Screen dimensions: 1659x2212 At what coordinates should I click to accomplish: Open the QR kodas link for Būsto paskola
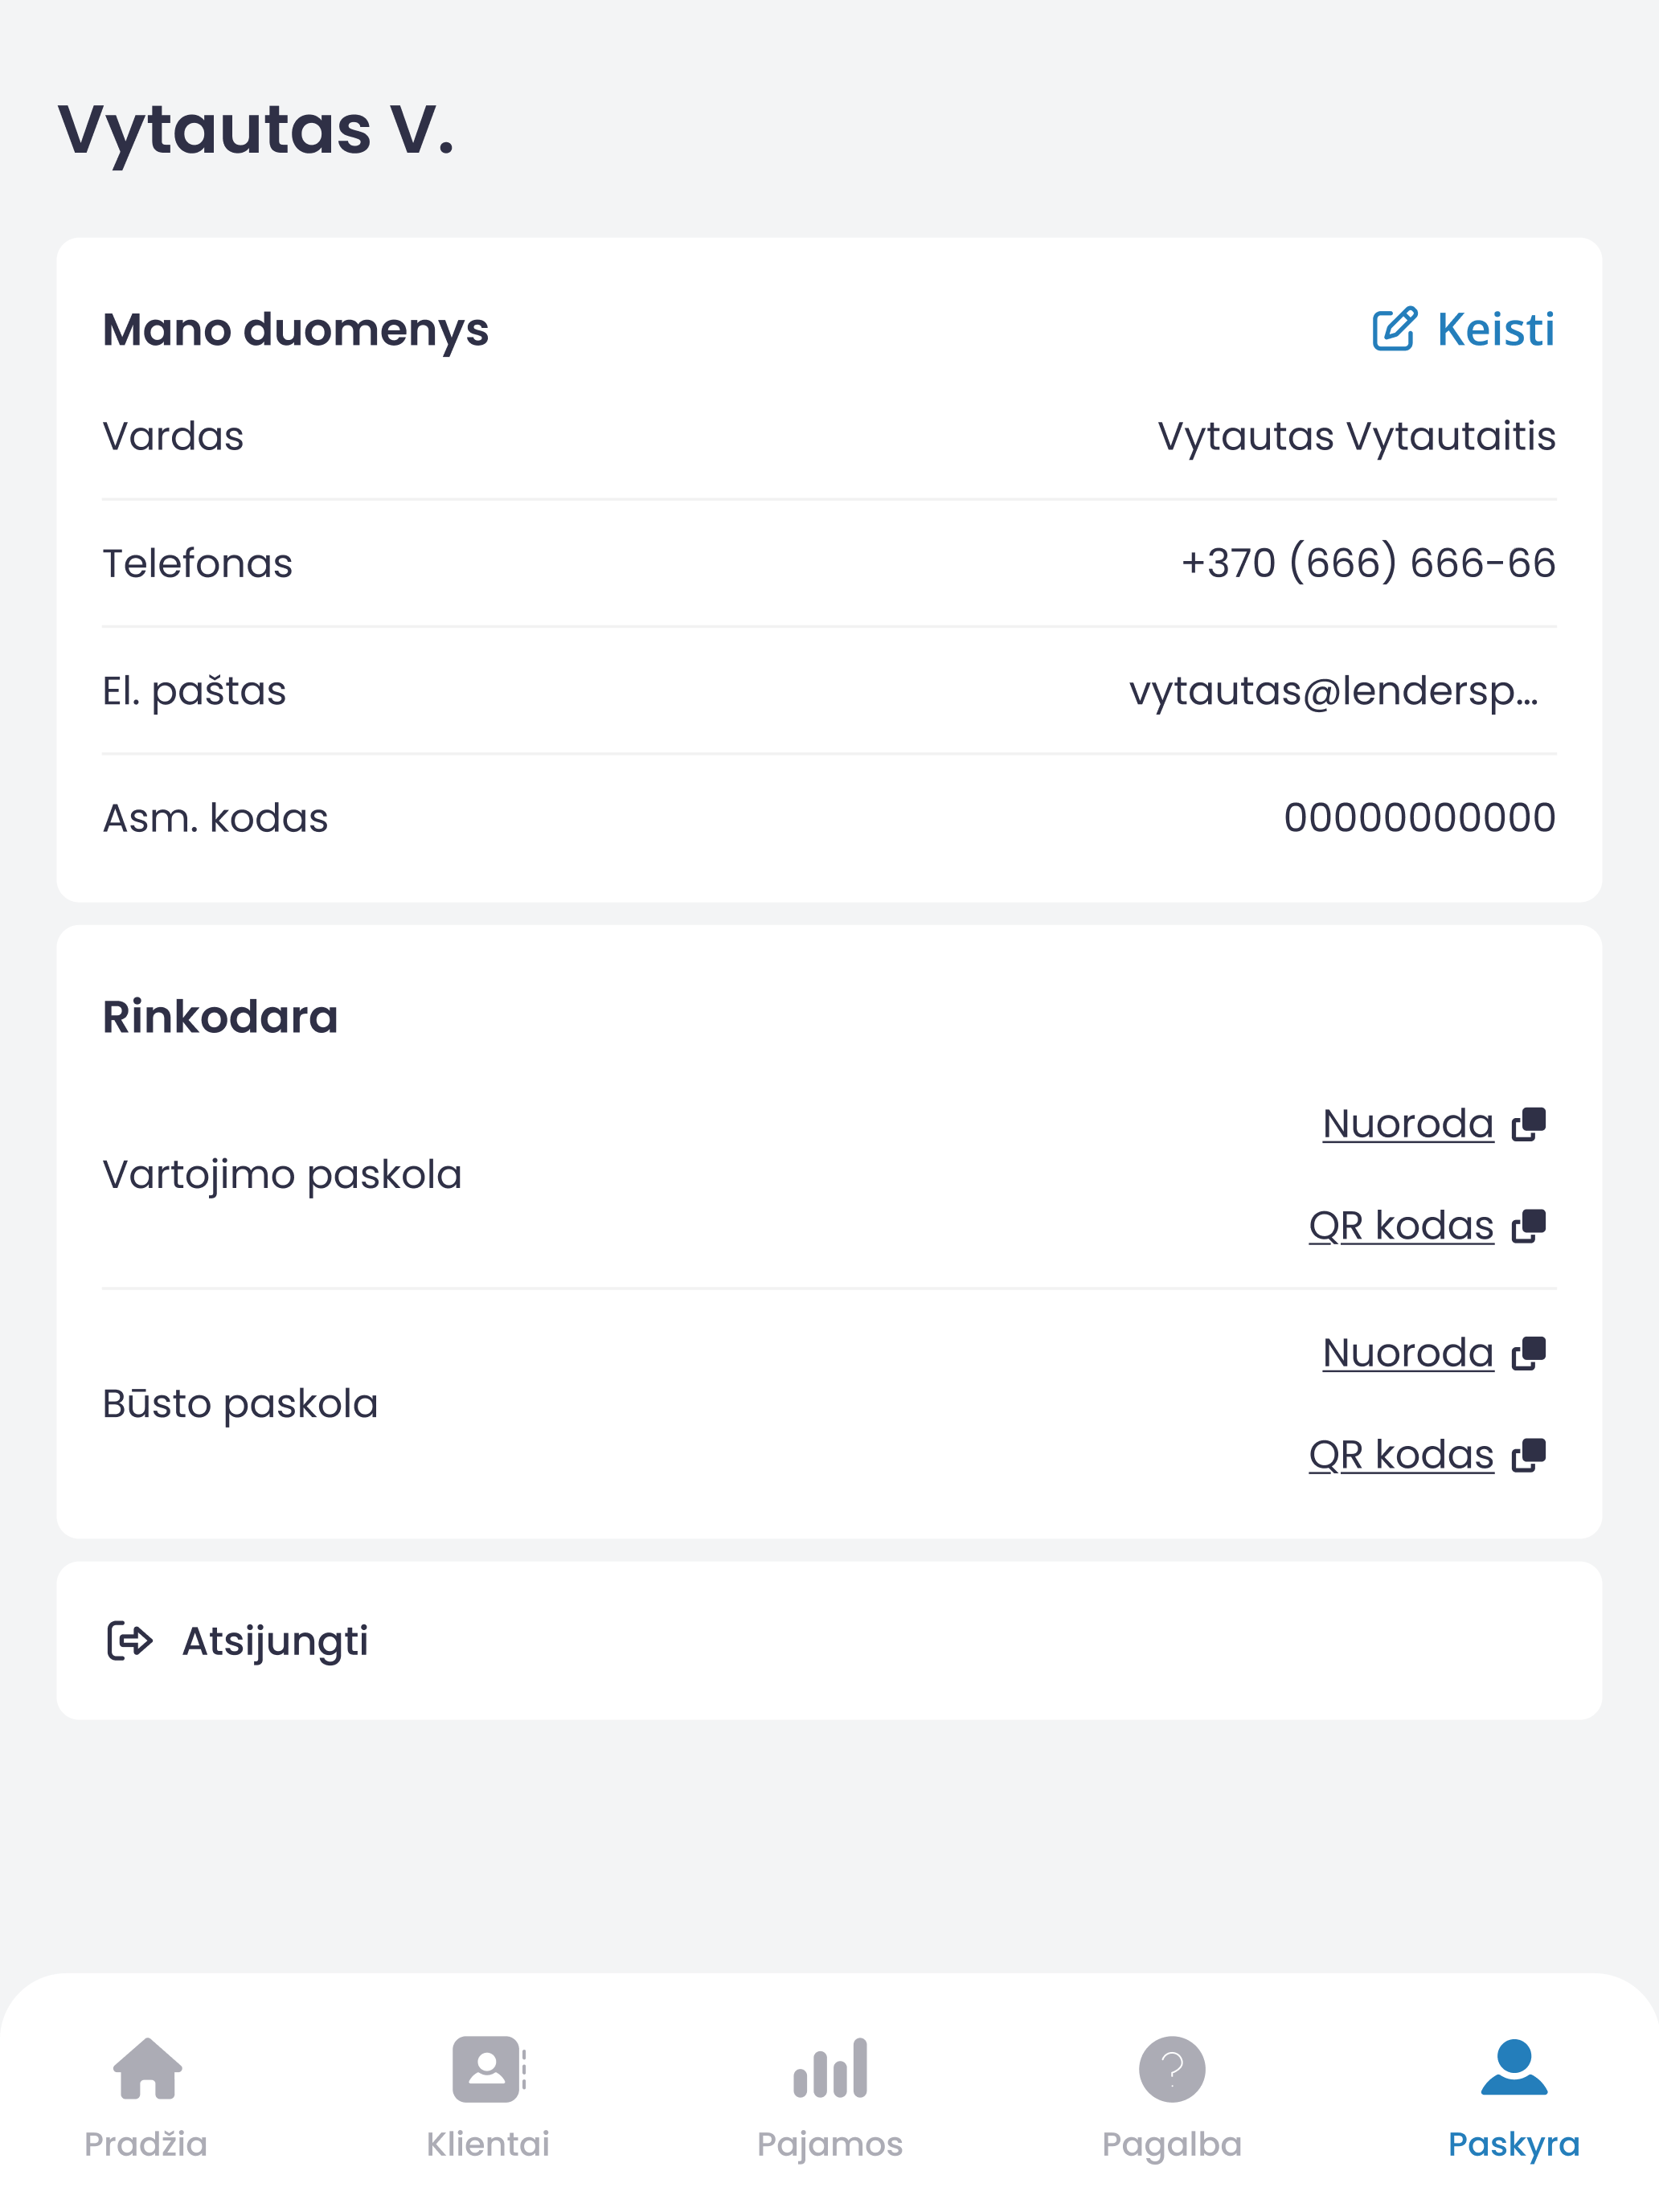pyautogui.click(x=1401, y=1455)
